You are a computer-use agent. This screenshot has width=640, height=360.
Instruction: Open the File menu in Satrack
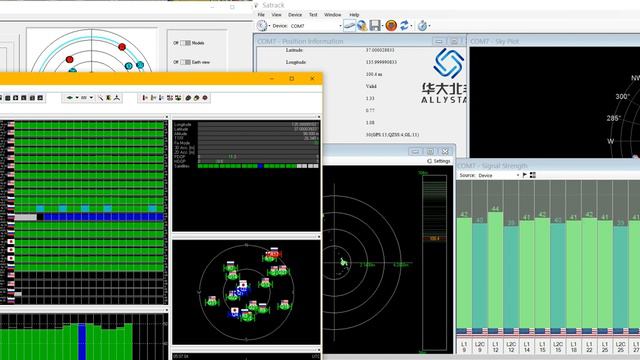[261, 15]
